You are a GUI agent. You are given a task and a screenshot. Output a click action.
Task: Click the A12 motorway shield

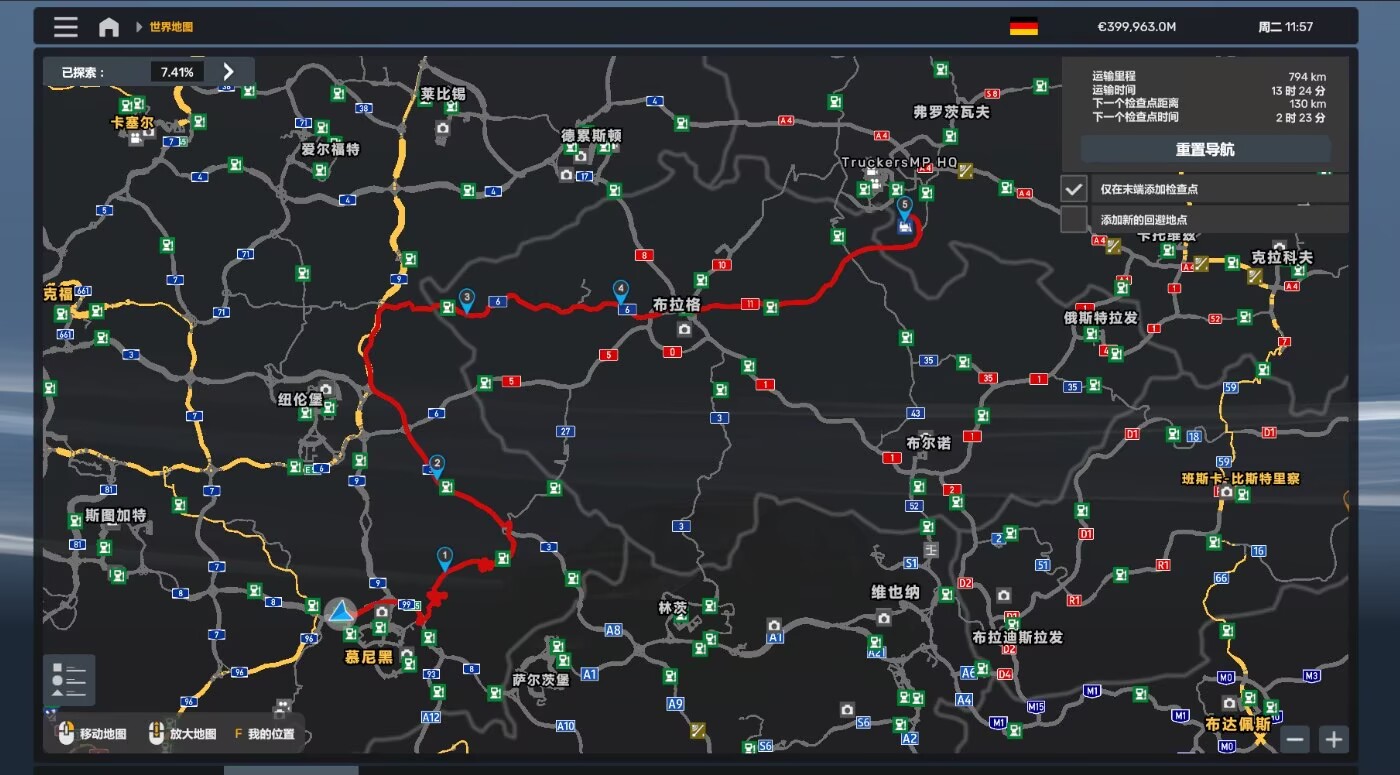click(x=431, y=717)
